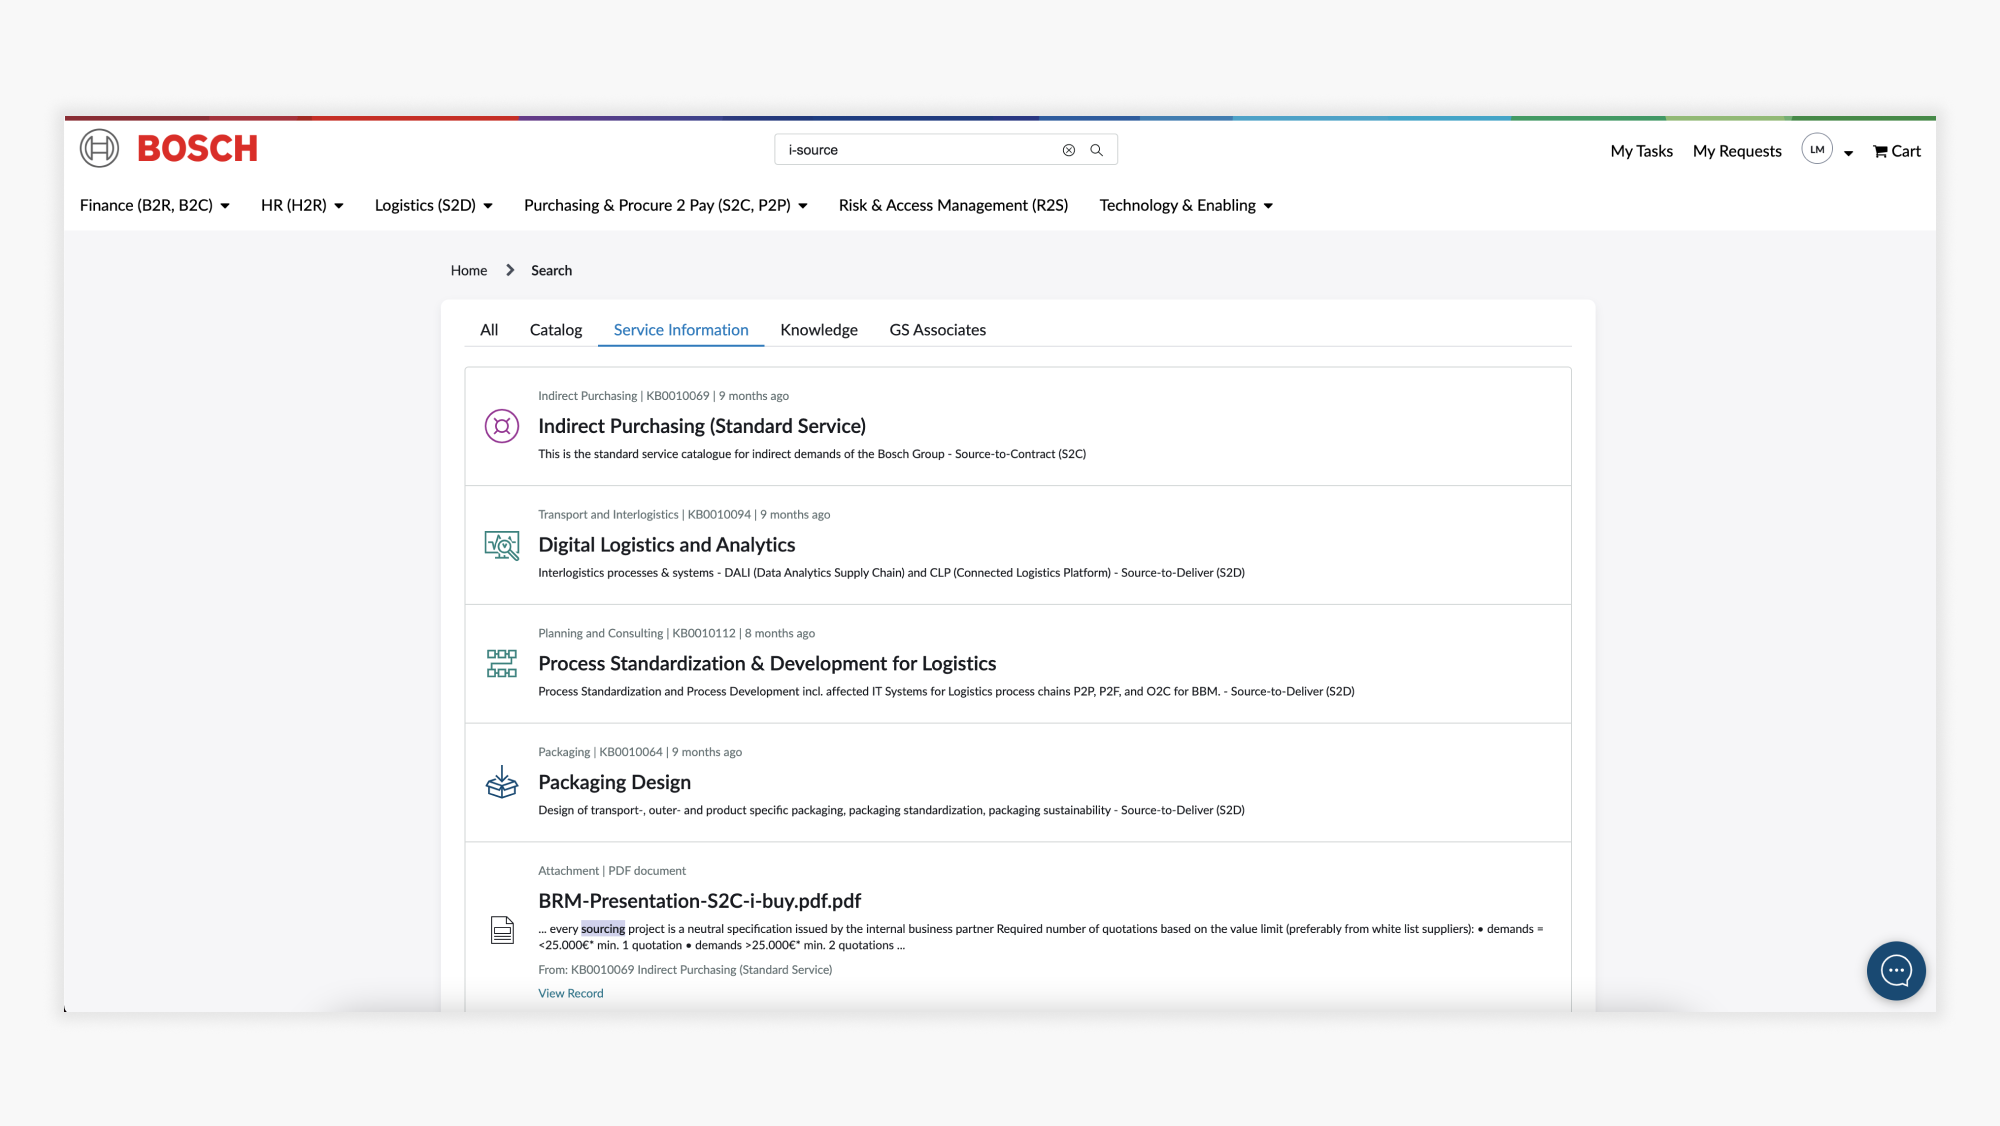This screenshot has width=2000, height=1126.
Task: Open the chat assistant bubble
Action: (1895, 970)
